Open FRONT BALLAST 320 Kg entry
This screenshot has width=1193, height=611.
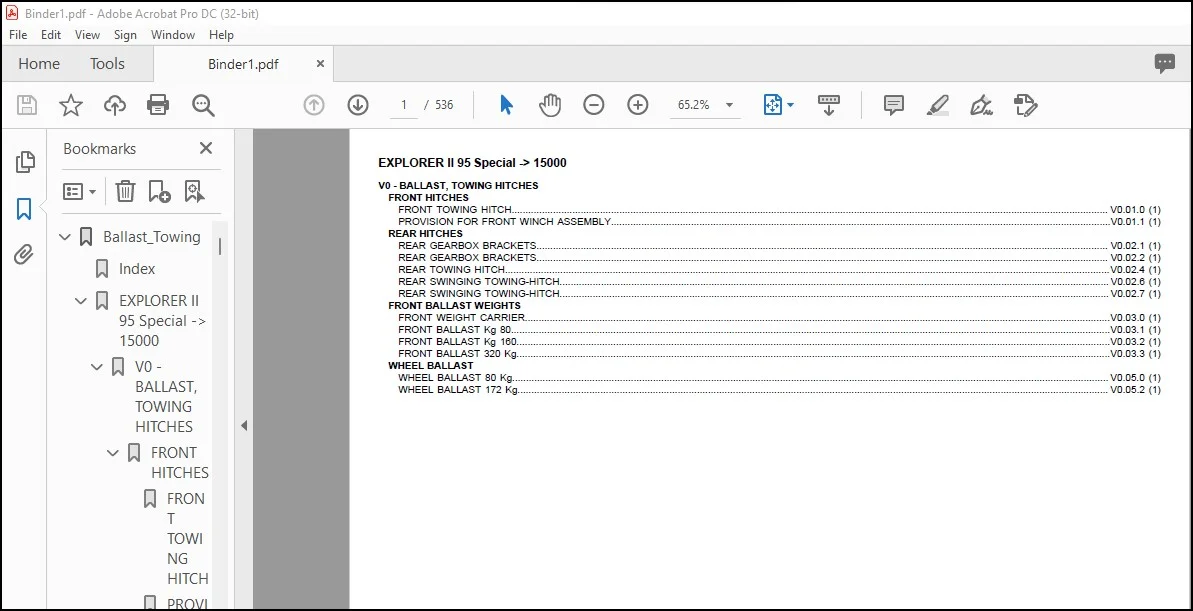click(x=458, y=354)
